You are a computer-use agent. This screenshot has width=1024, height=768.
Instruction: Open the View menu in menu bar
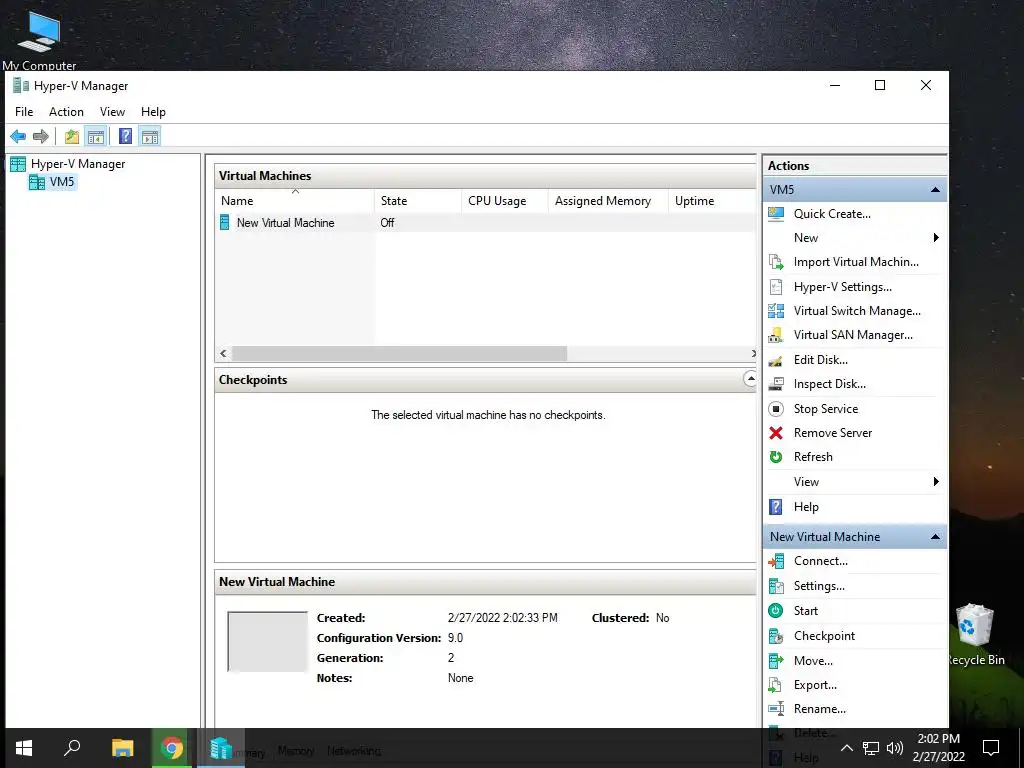[112, 112]
